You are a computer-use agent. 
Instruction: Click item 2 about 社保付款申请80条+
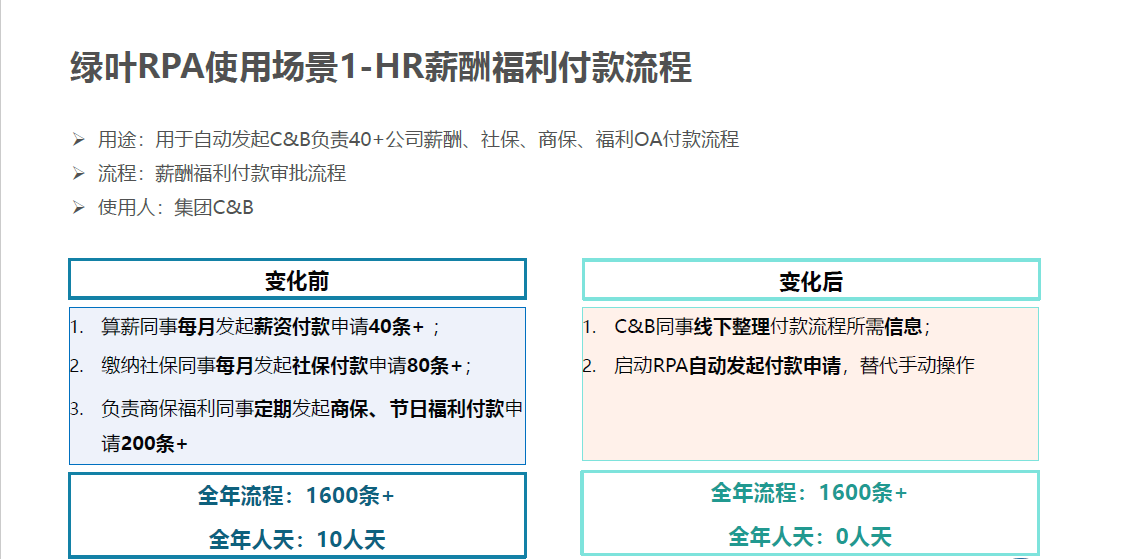tap(272, 365)
